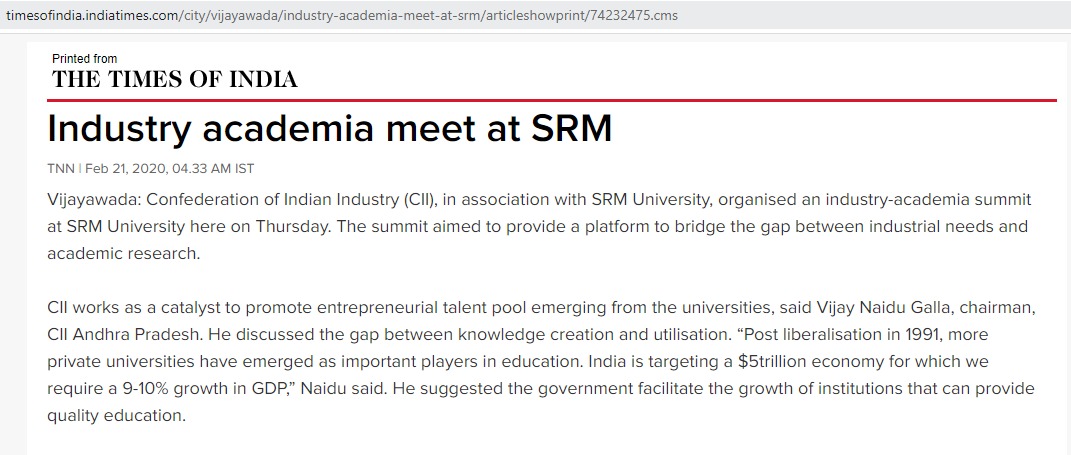This screenshot has height=455, width=1071.
Task: Click The Times of India logo
Action: 175,80
